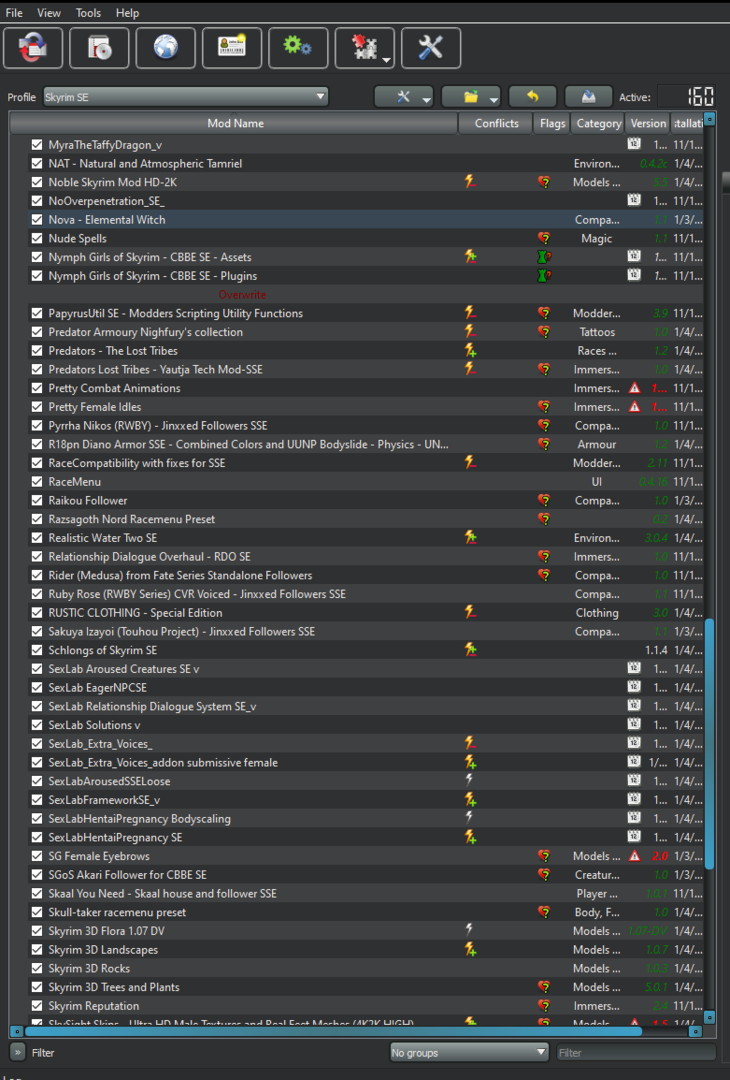Open settings via wrench and screwdriver icon
This screenshot has height=1080, width=730.
coord(430,48)
